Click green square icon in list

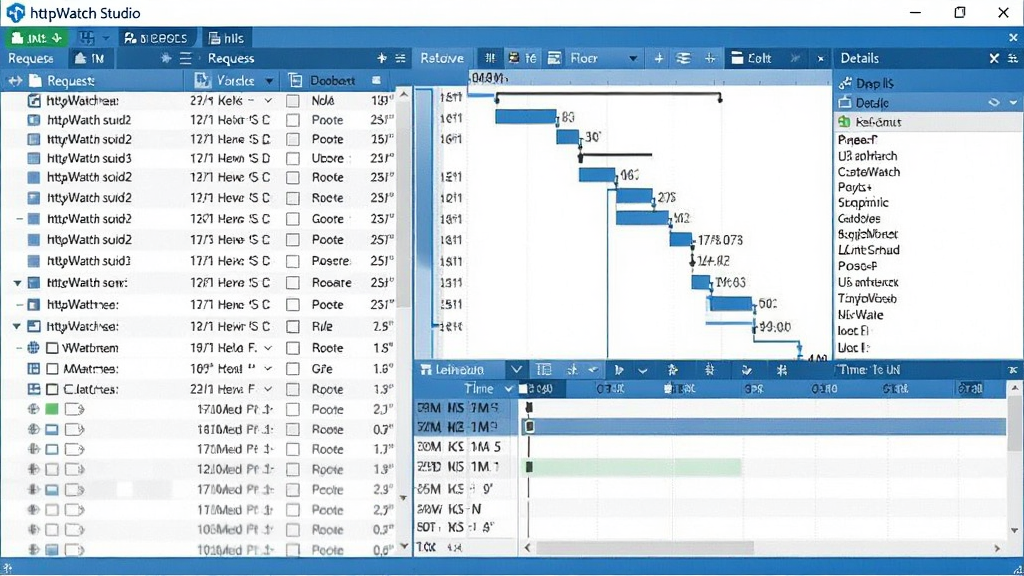(52, 409)
